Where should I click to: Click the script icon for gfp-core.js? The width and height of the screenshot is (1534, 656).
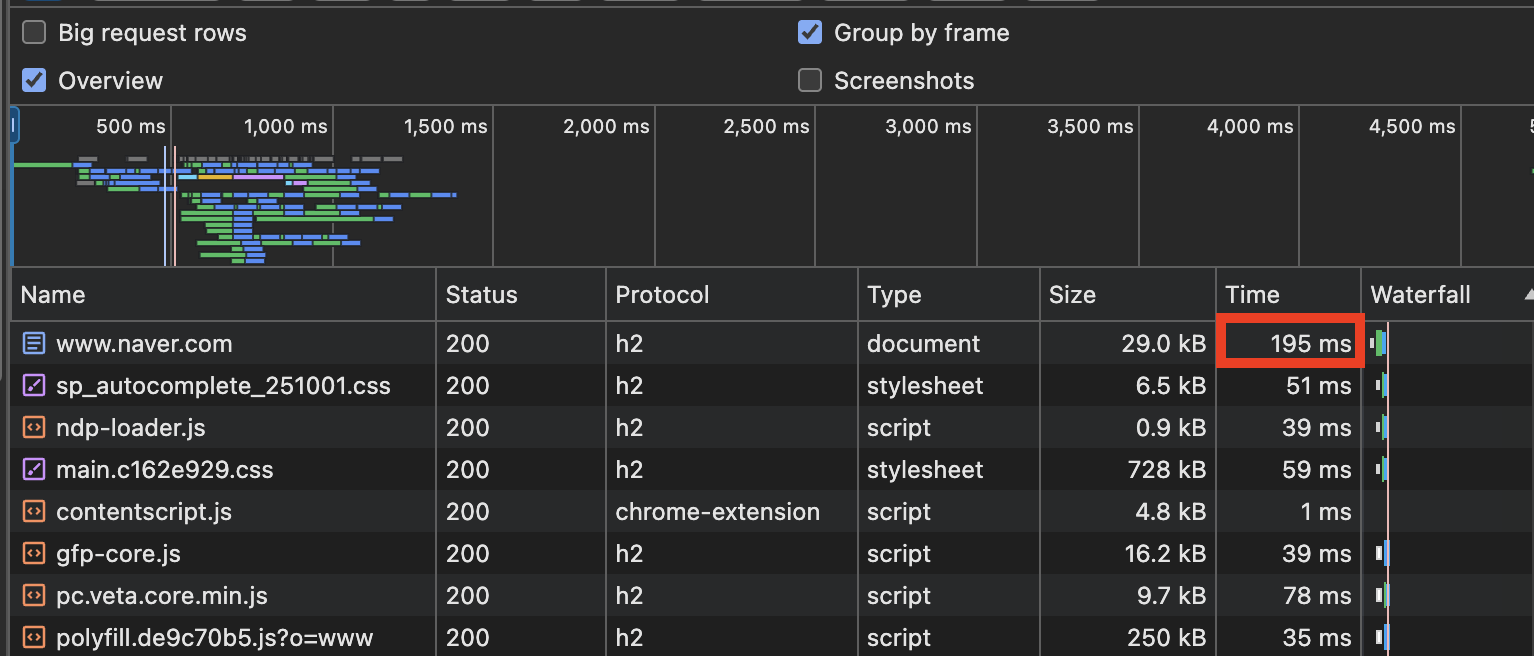34,554
